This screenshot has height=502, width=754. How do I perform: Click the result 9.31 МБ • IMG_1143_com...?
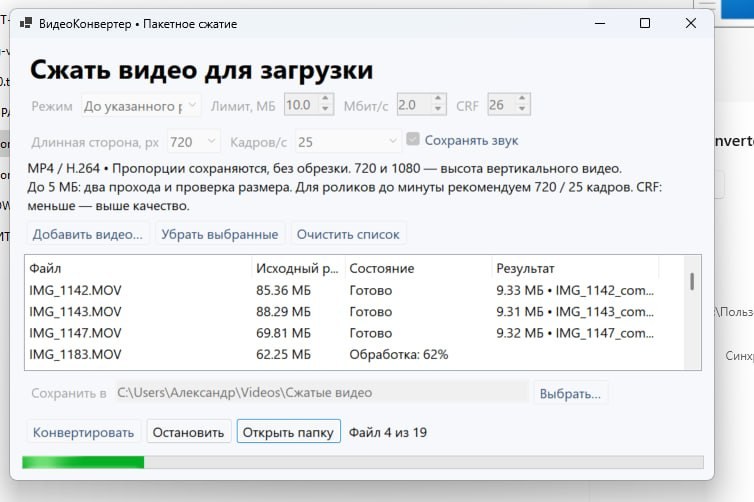pyautogui.click(x=575, y=312)
